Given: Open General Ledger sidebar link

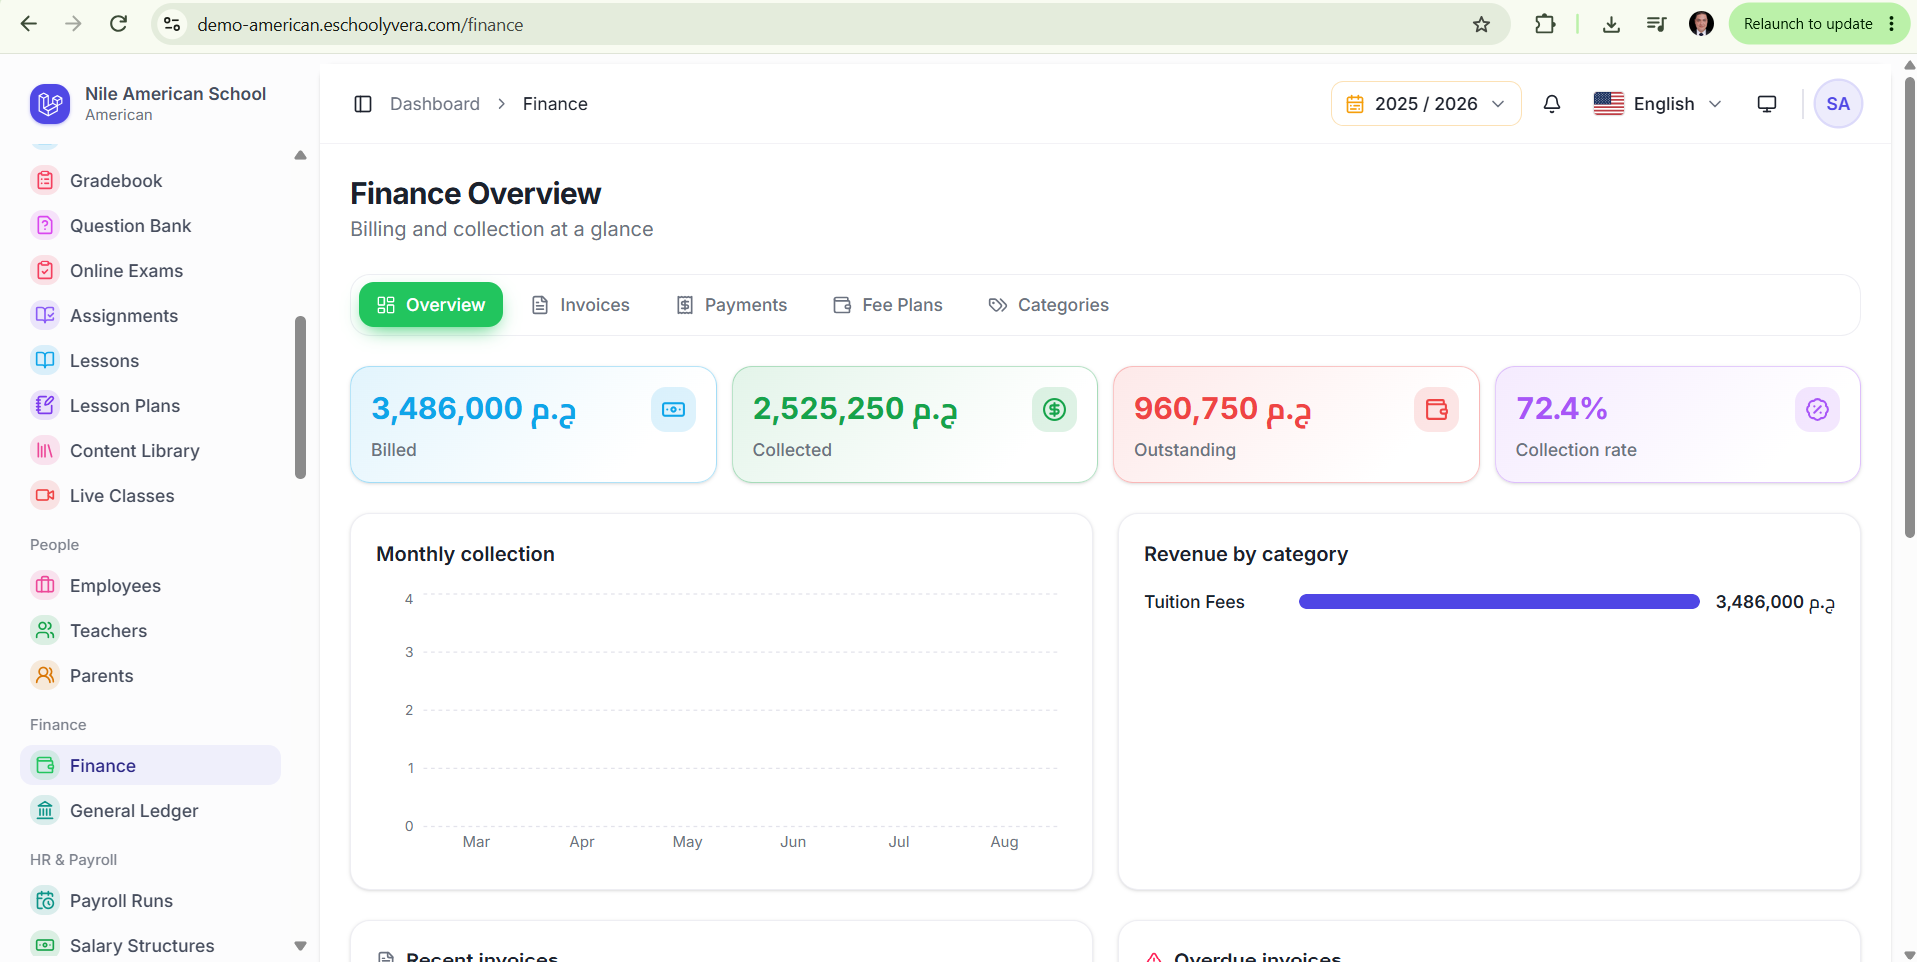Looking at the screenshot, I should tap(150, 810).
